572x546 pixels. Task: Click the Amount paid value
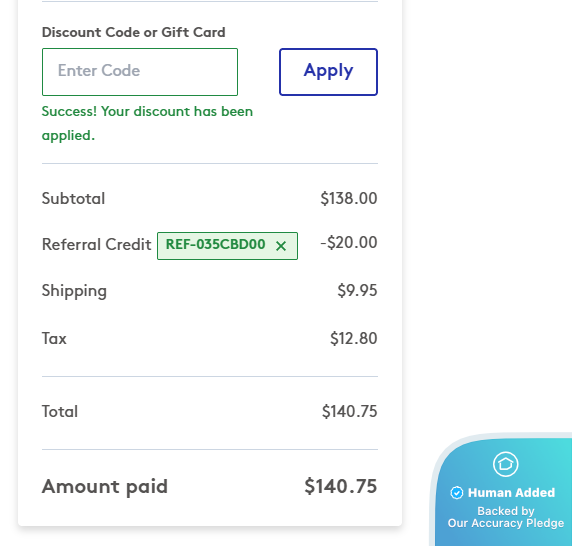pos(341,486)
